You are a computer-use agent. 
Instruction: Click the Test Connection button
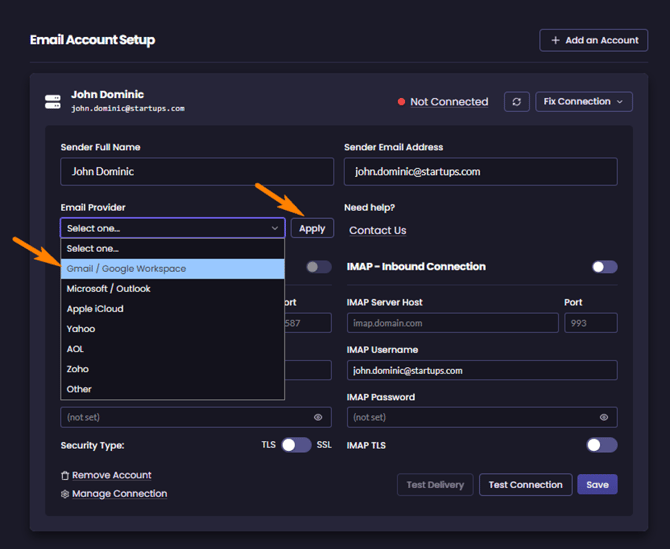point(526,484)
